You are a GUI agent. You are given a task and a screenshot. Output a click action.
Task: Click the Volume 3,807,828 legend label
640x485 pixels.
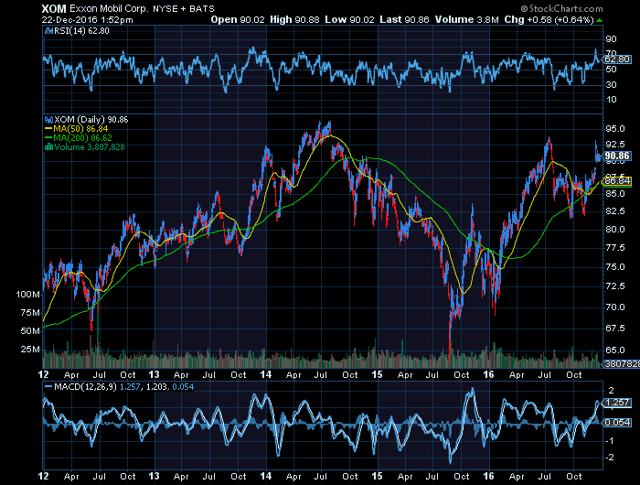click(x=89, y=147)
